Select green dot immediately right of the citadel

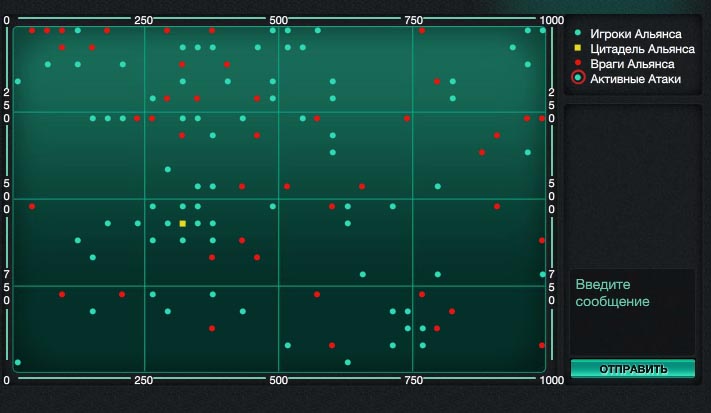[198, 224]
